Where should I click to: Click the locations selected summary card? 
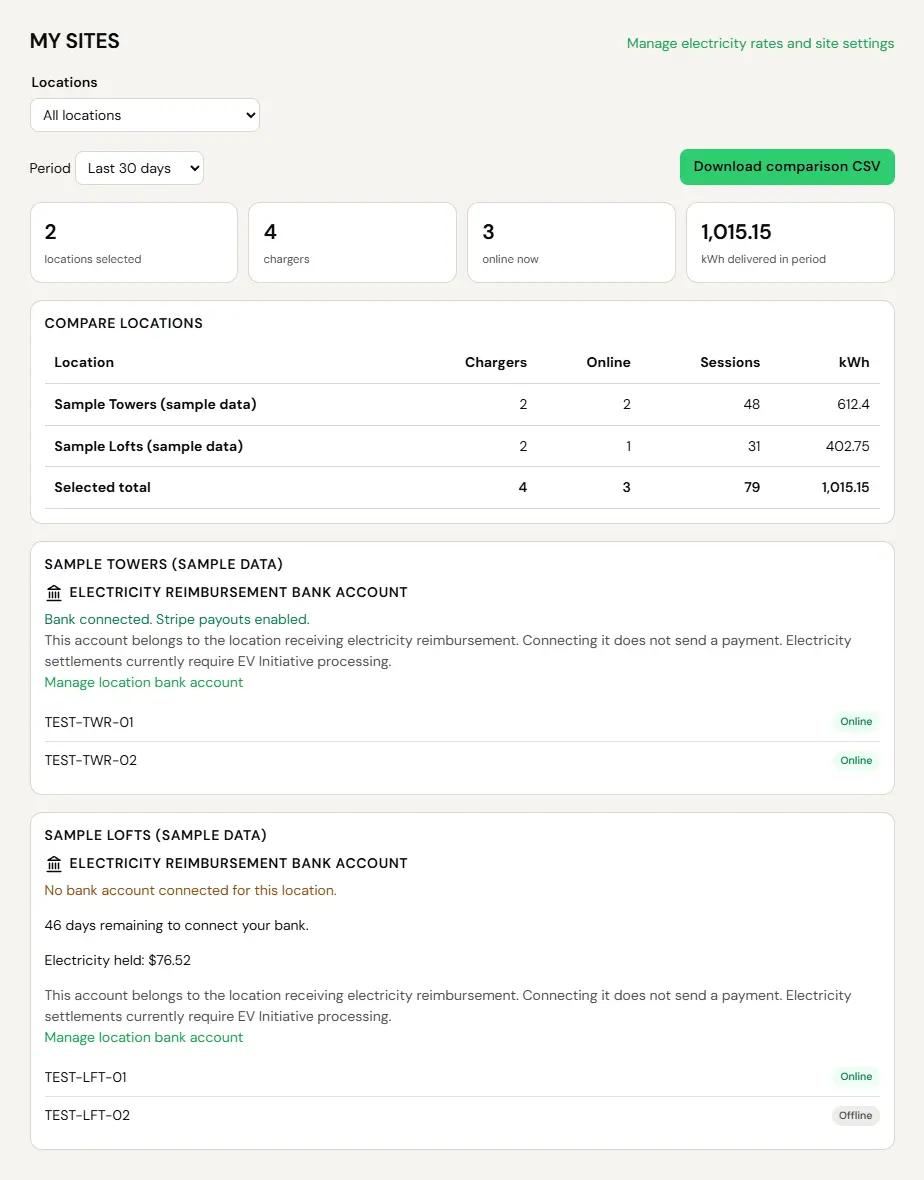(134, 242)
